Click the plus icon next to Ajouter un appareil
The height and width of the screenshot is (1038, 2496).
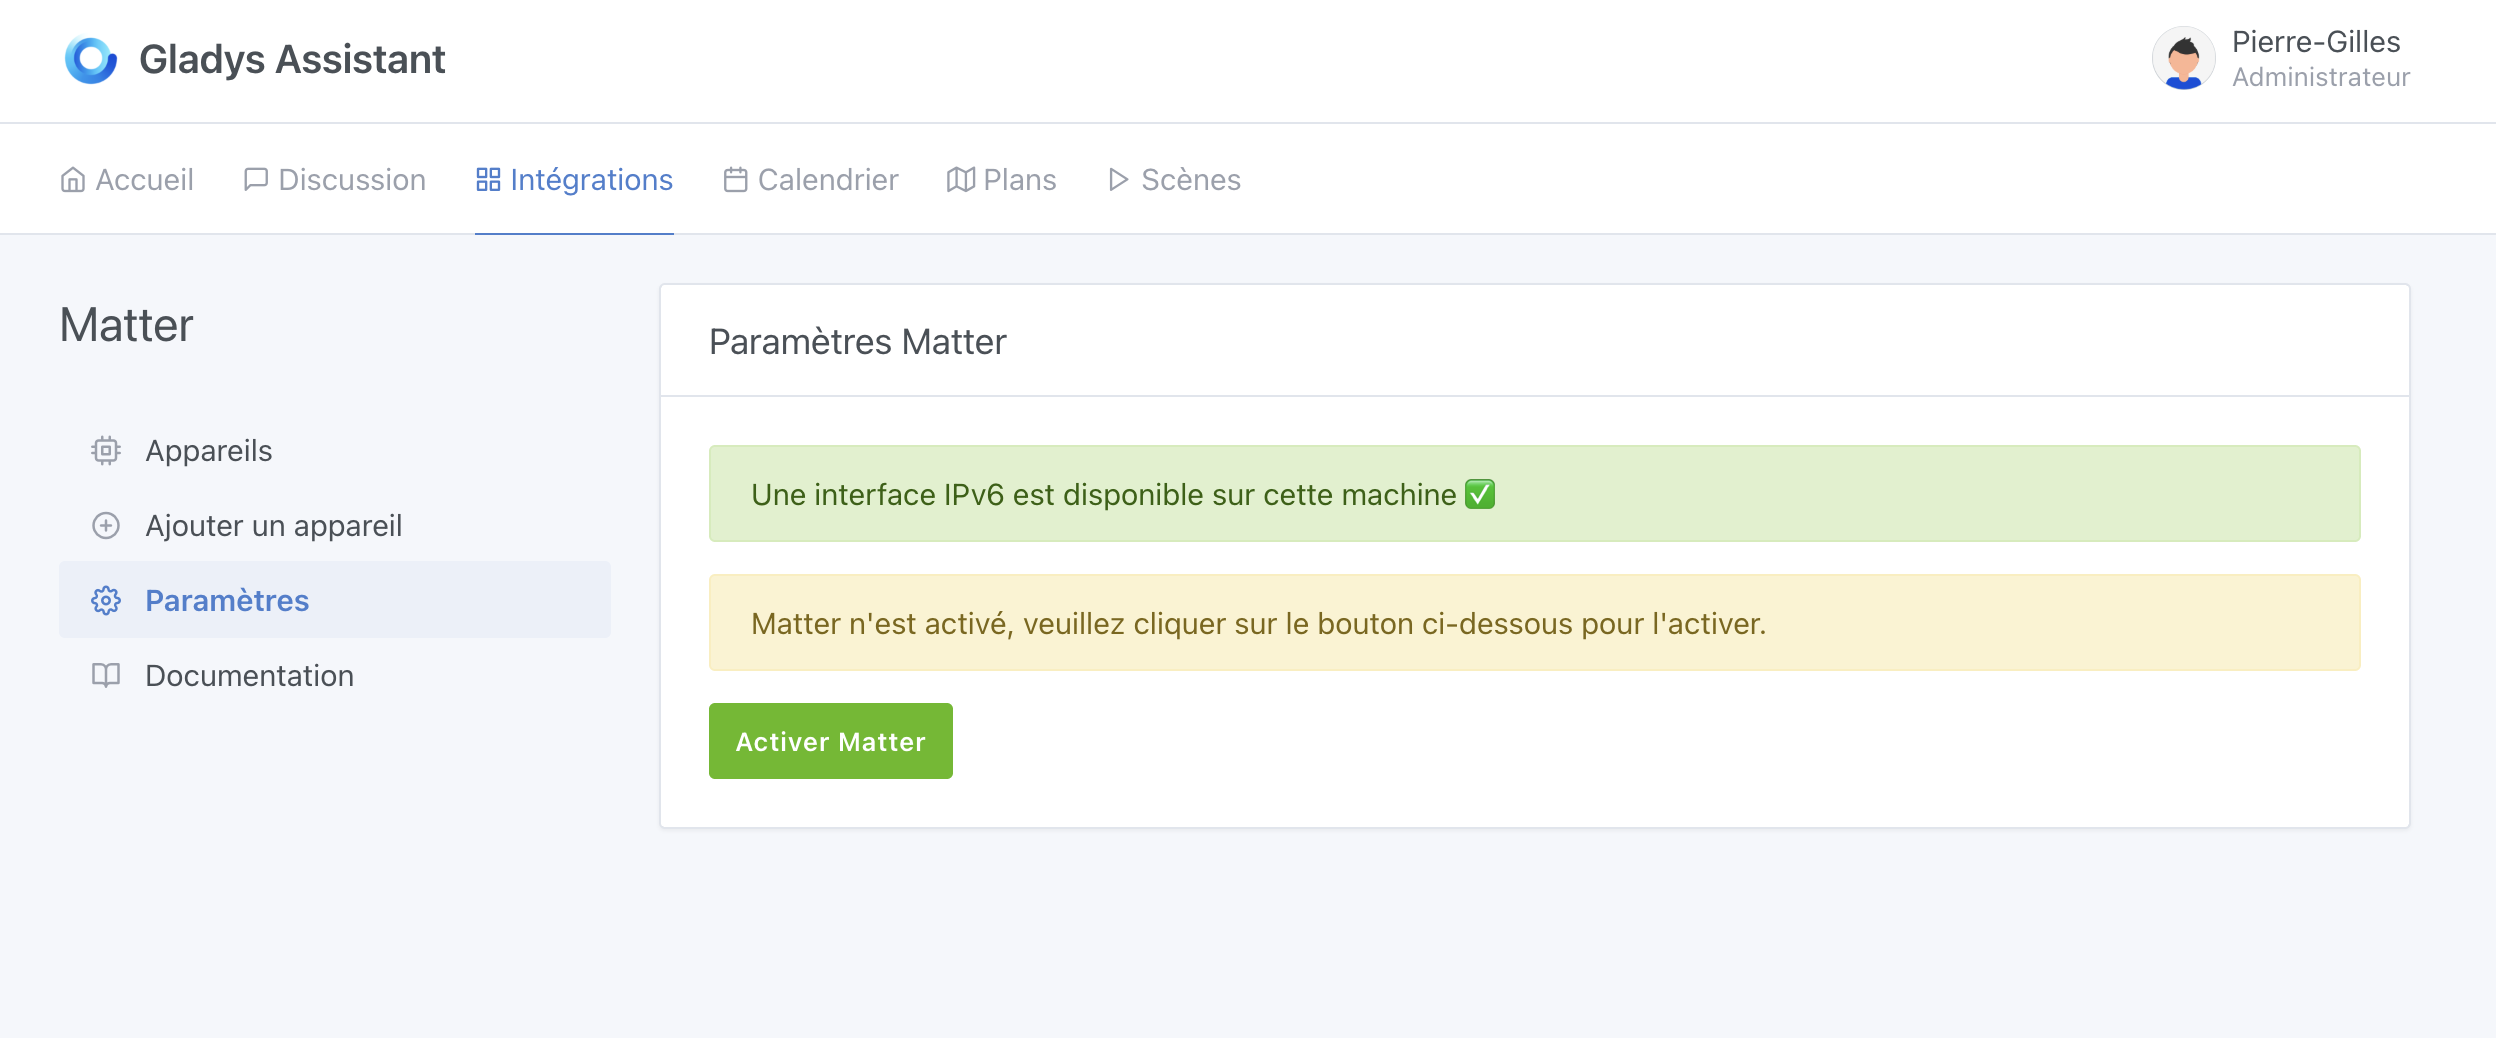point(106,525)
